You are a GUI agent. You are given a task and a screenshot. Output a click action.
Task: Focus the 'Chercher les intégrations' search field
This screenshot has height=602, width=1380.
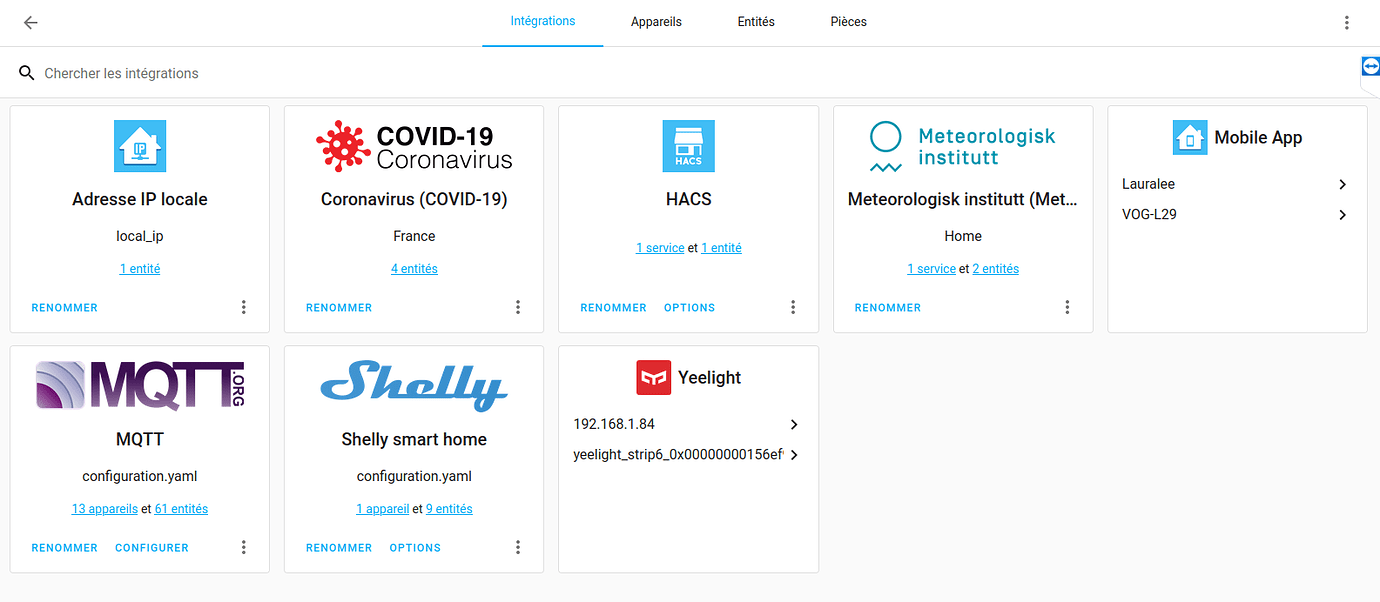click(x=690, y=73)
